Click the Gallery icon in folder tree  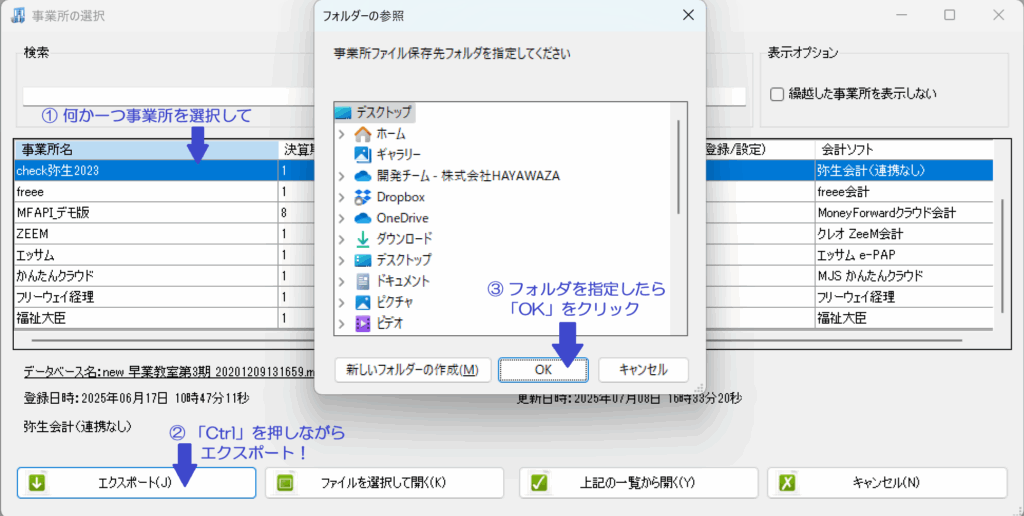(x=362, y=155)
